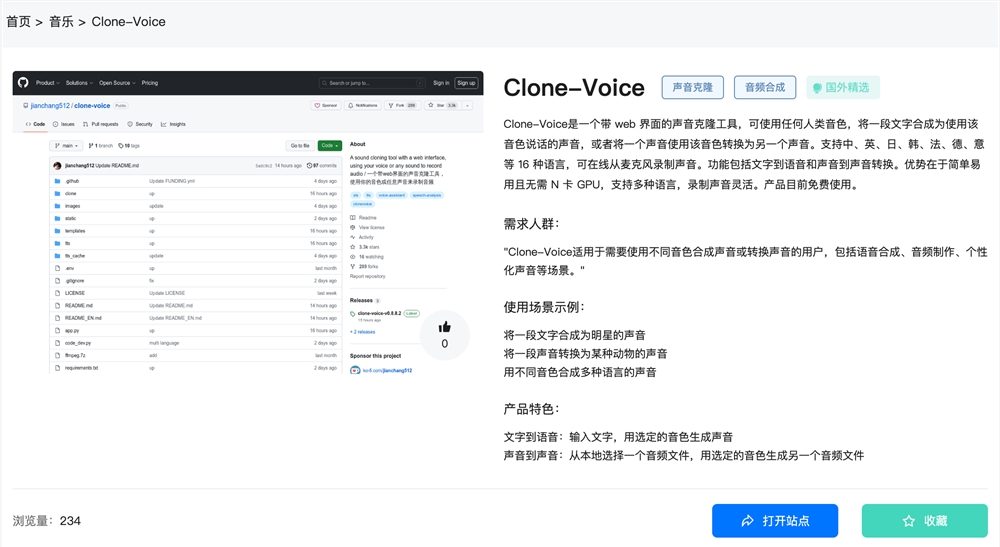Click the share arrow icon in 打开站点
The image size is (1000, 547).
[x=747, y=521]
